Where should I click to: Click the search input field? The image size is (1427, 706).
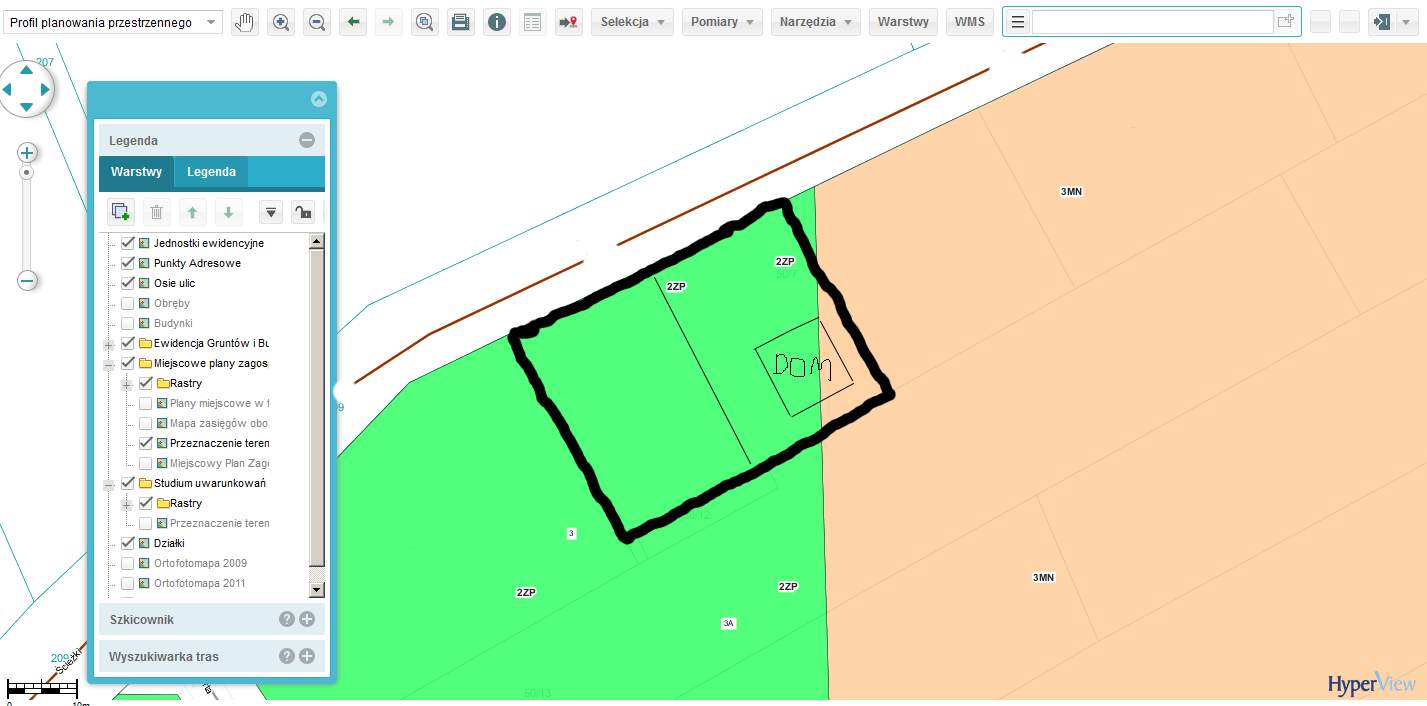coord(1153,22)
